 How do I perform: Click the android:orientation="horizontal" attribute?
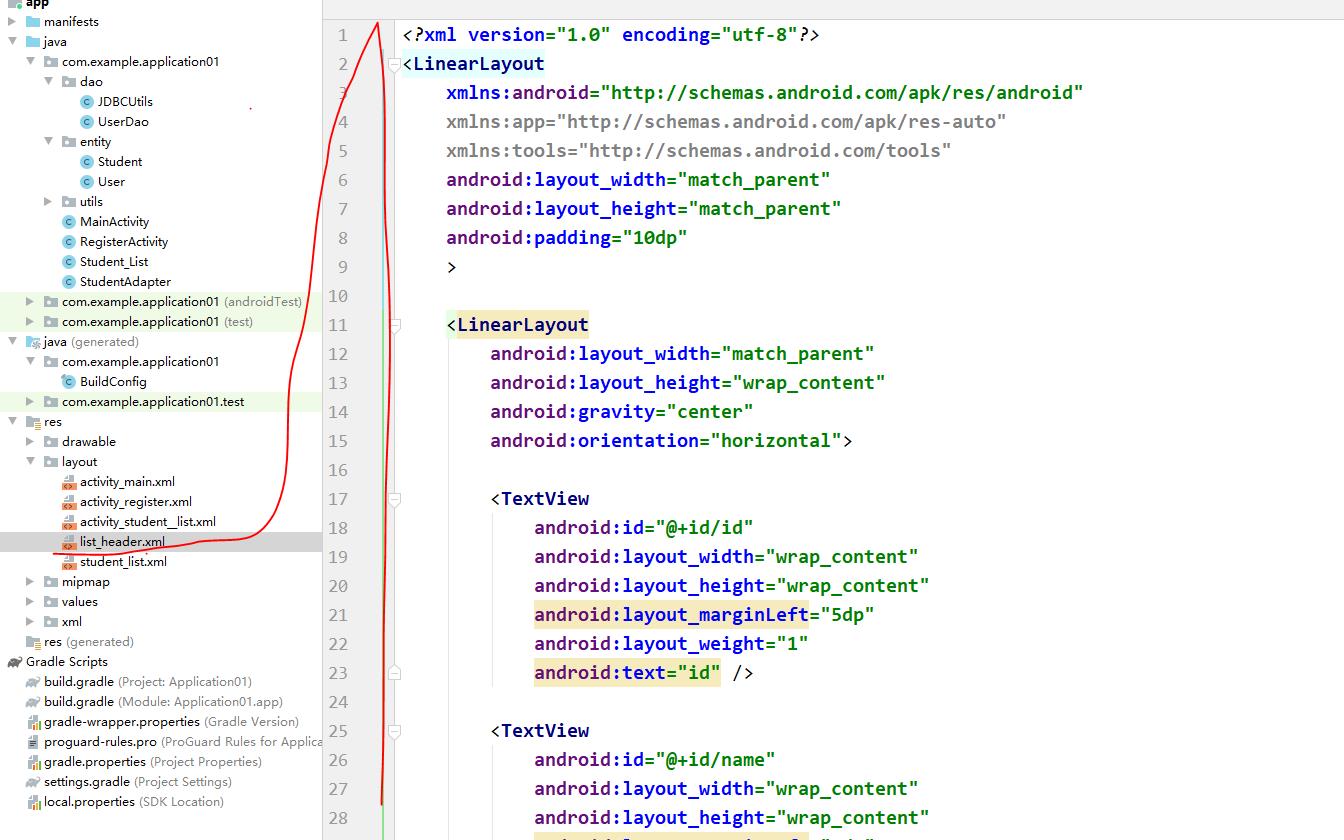pyautogui.click(x=665, y=441)
